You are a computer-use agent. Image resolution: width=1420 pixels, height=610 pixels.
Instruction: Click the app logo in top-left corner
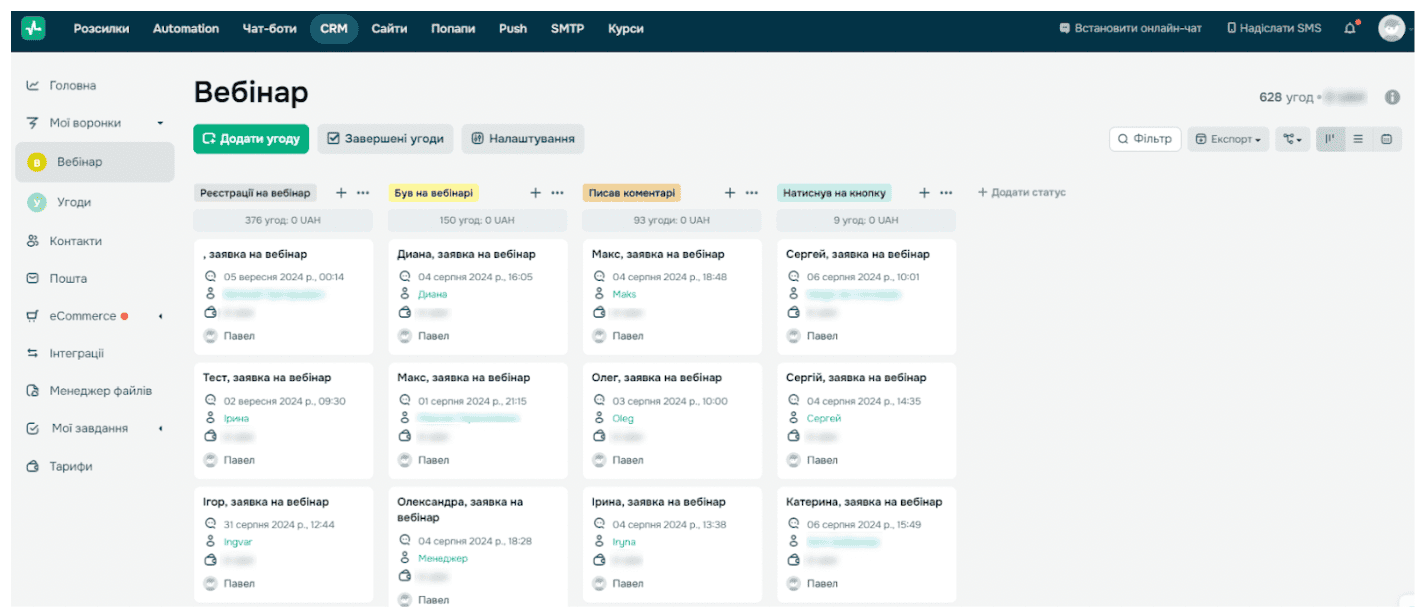tap(34, 28)
